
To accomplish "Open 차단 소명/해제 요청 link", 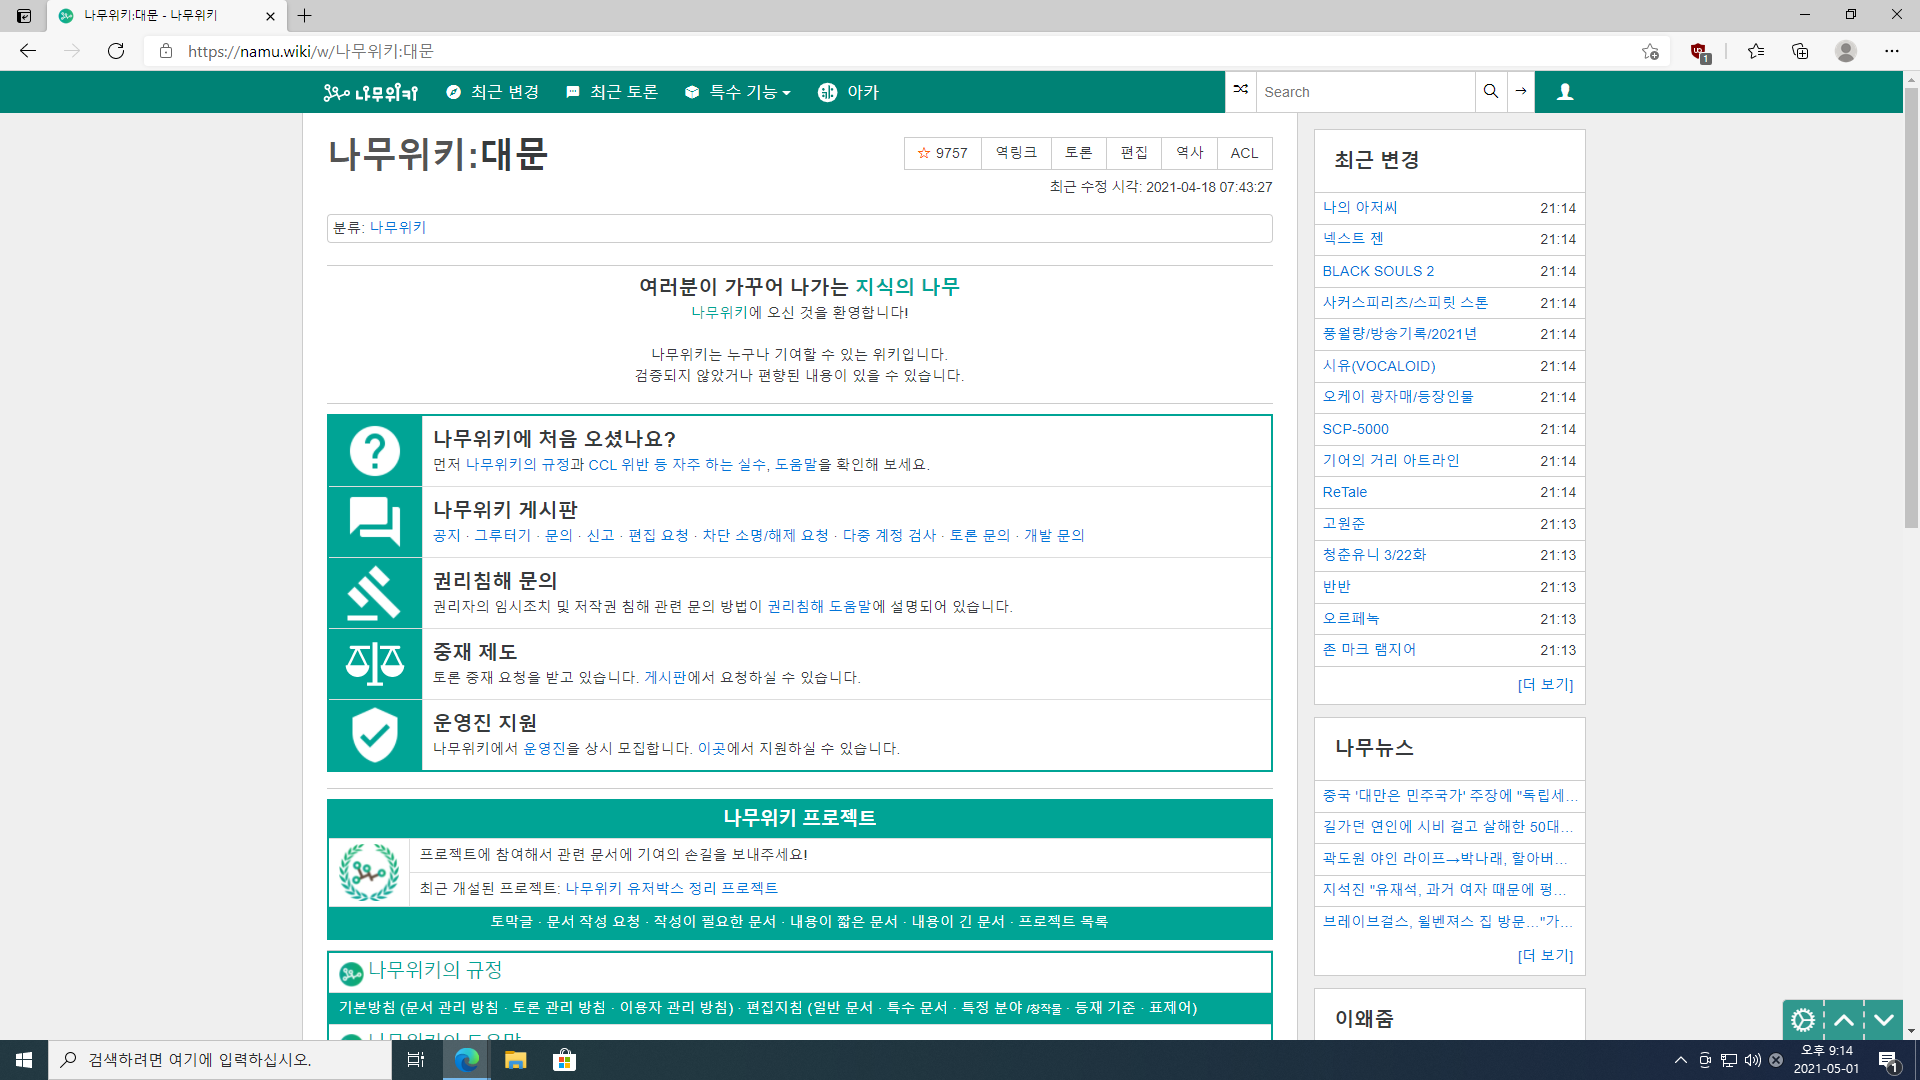I will (765, 536).
